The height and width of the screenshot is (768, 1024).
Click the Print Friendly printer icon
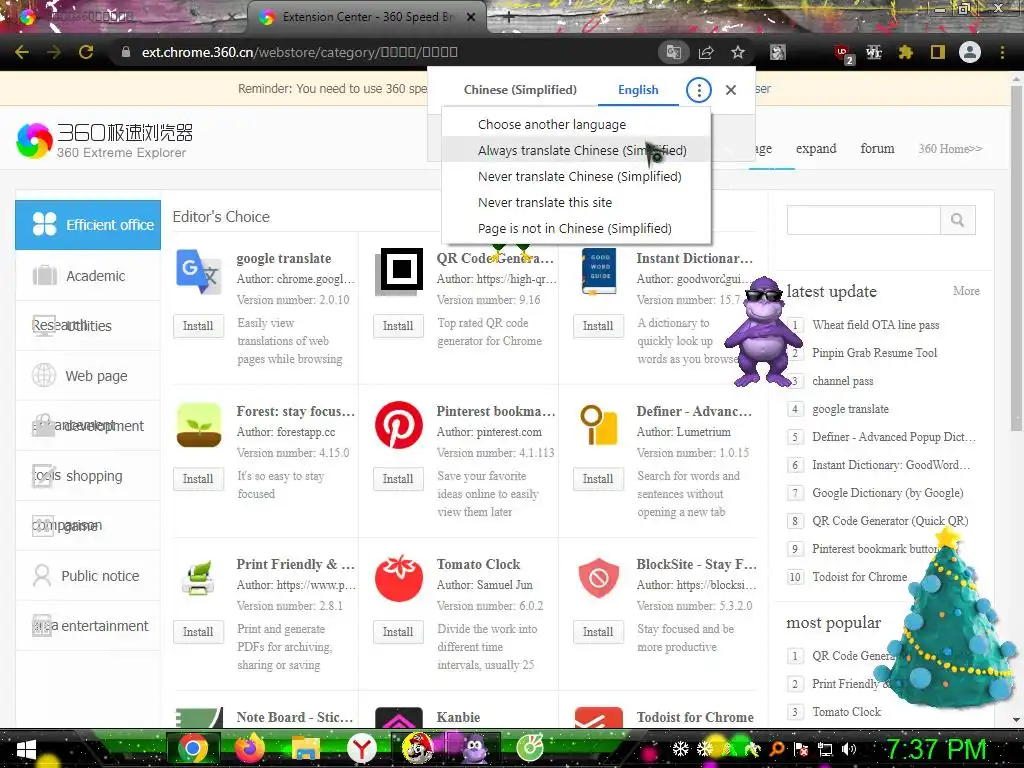pos(199,578)
